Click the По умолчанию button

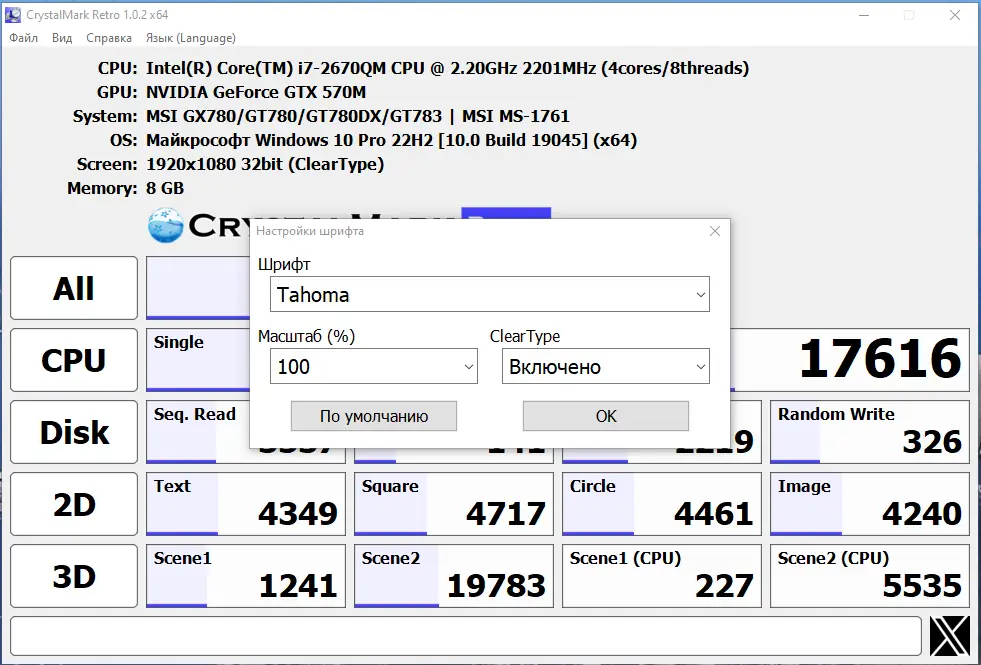click(x=374, y=416)
